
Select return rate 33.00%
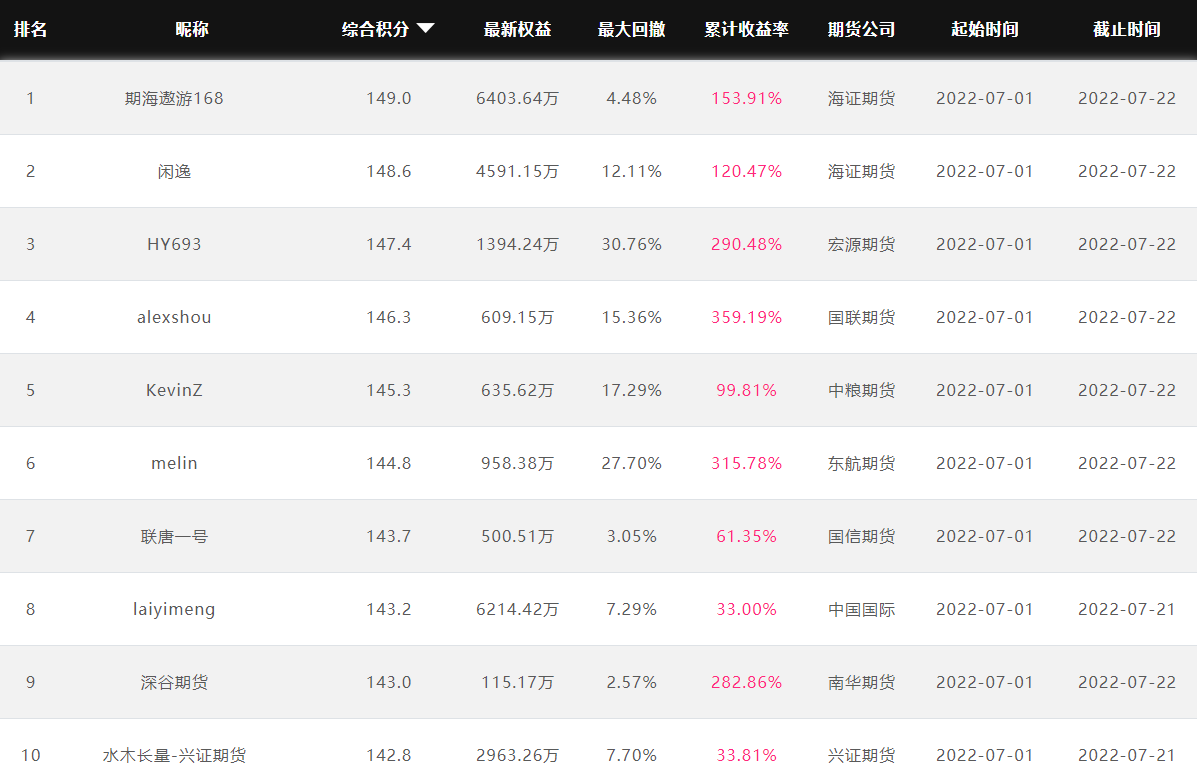tap(747, 609)
